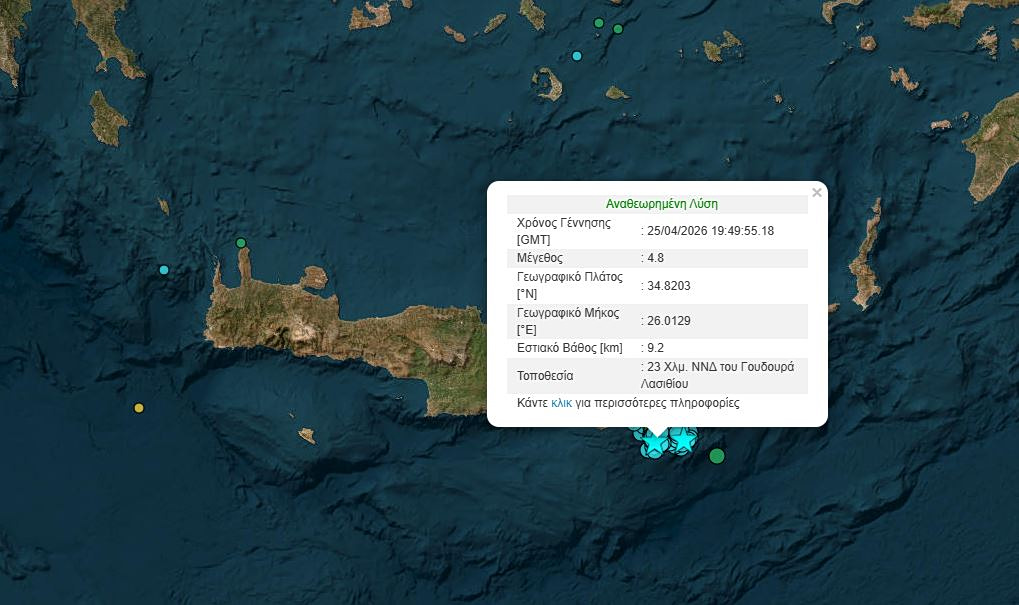The width and height of the screenshot is (1019, 605).
Task: Click the longitude value 26.0129
Action: coord(669,321)
